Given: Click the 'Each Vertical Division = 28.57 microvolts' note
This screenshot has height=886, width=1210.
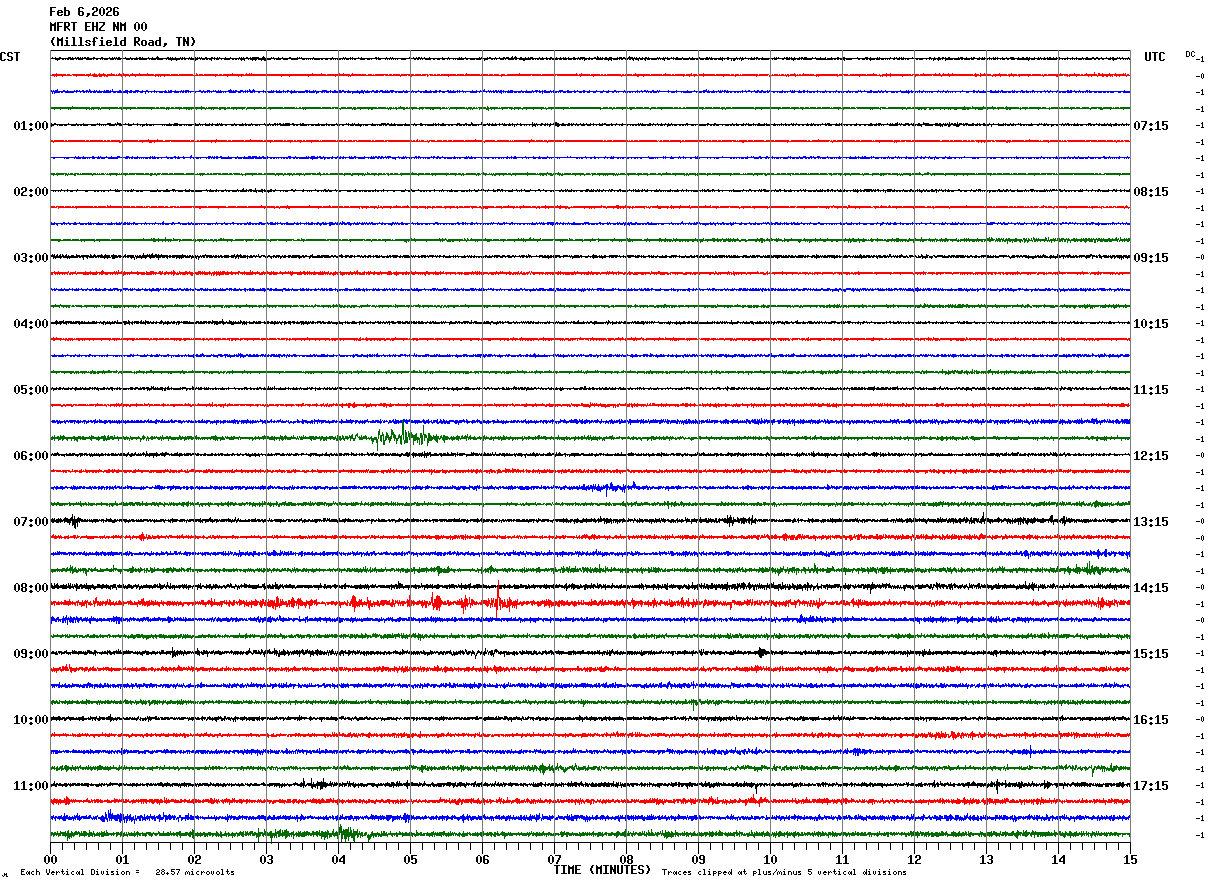Looking at the screenshot, I should pyautogui.click(x=127, y=873).
